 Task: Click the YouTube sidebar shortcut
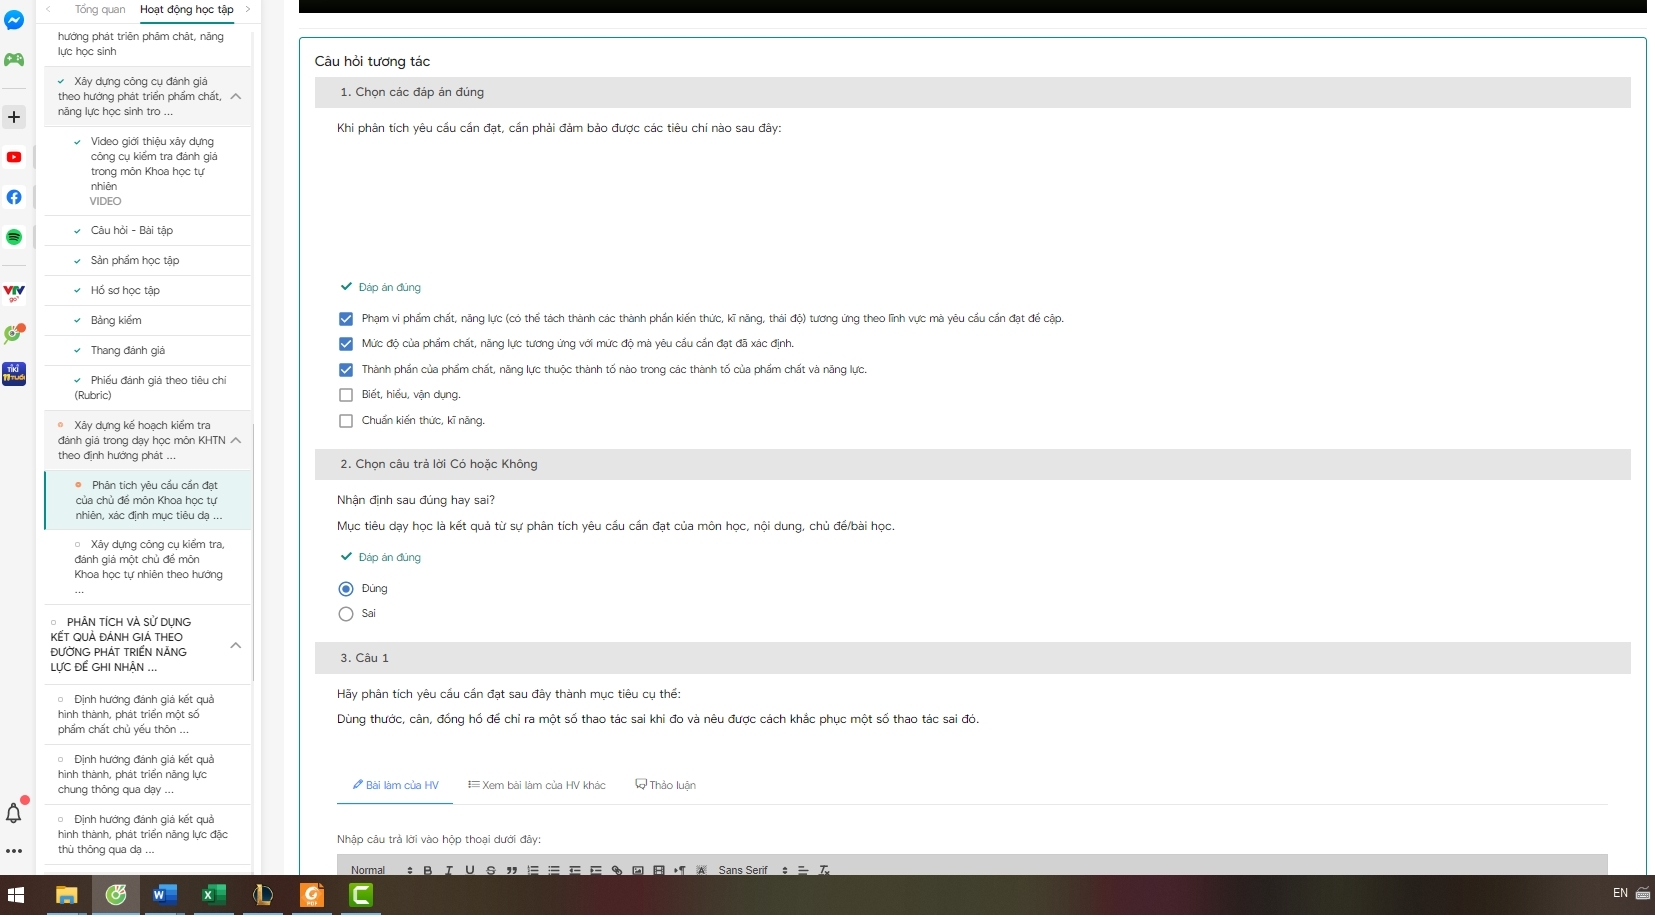click(14, 157)
